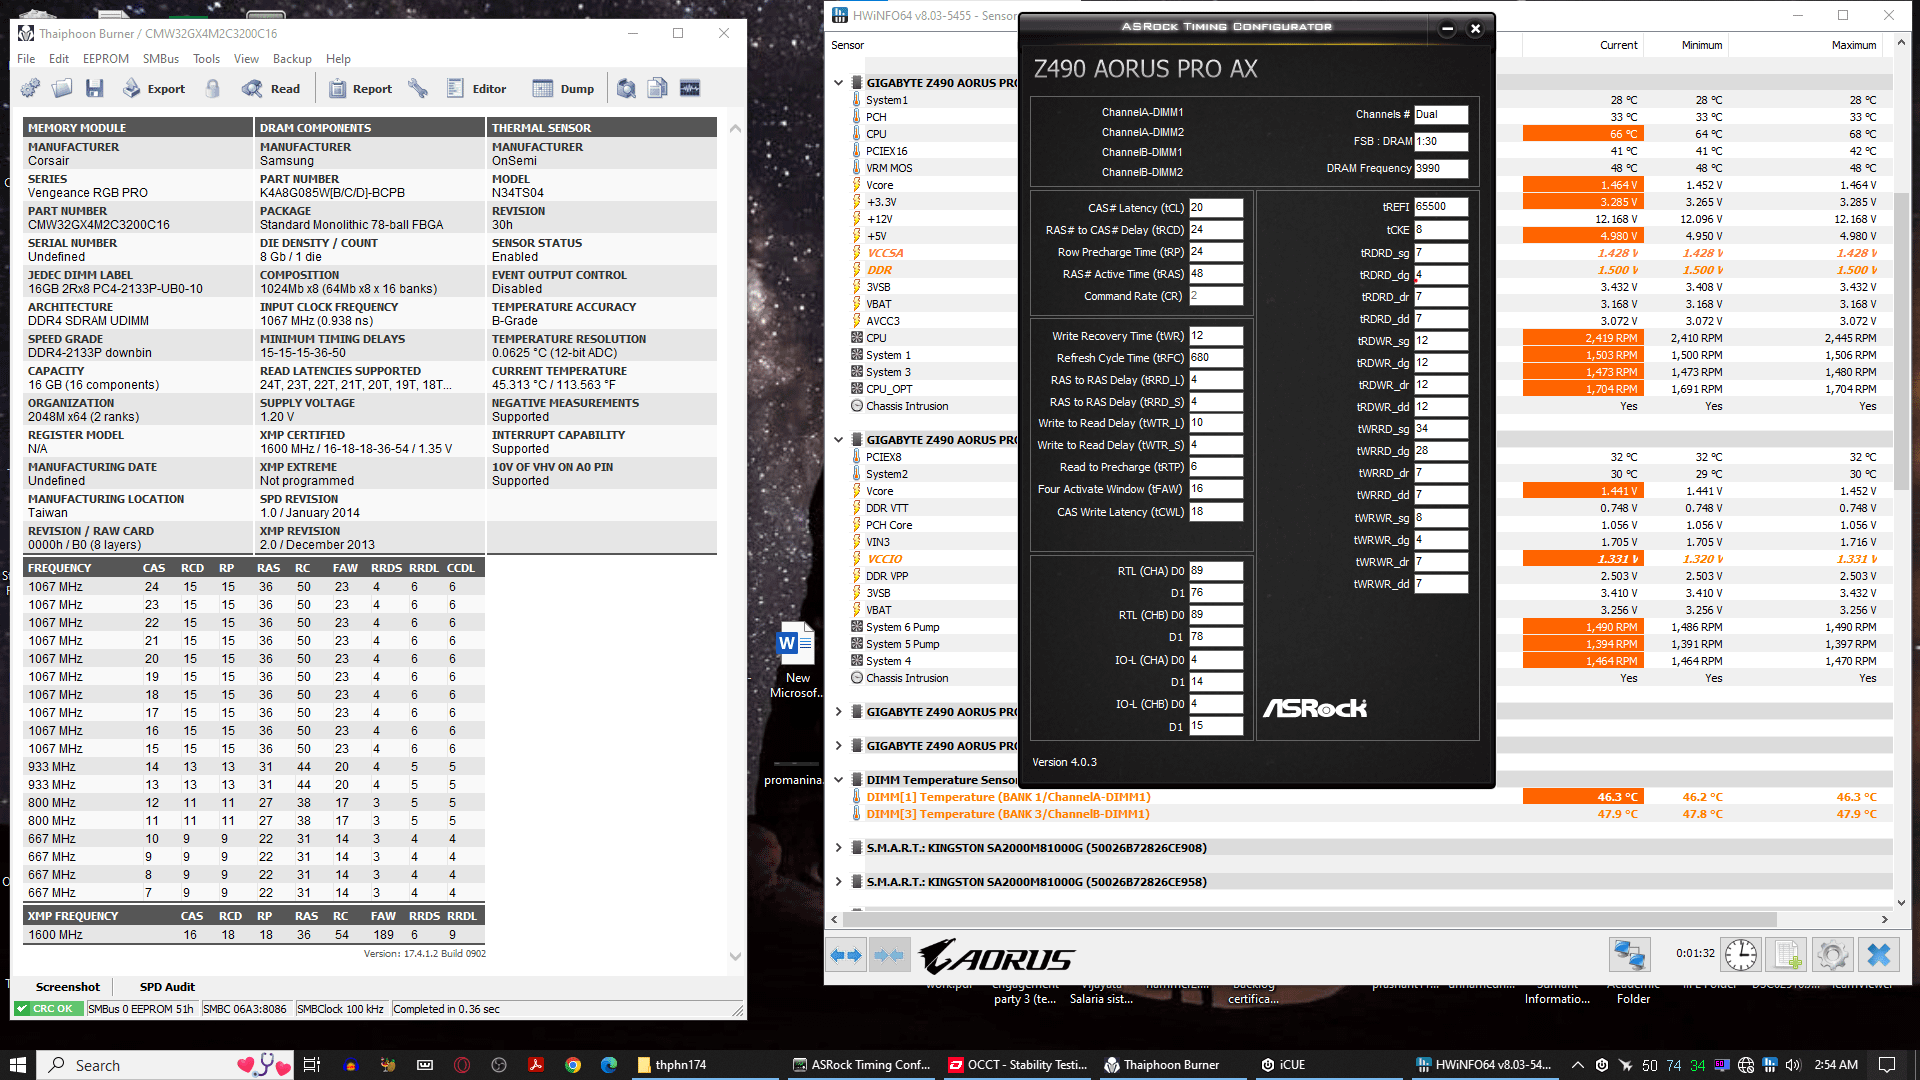Launch Google Chrome from the taskbar
Image resolution: width=1920 pixels, height=1080 pixels.
tap(573, 1065)
